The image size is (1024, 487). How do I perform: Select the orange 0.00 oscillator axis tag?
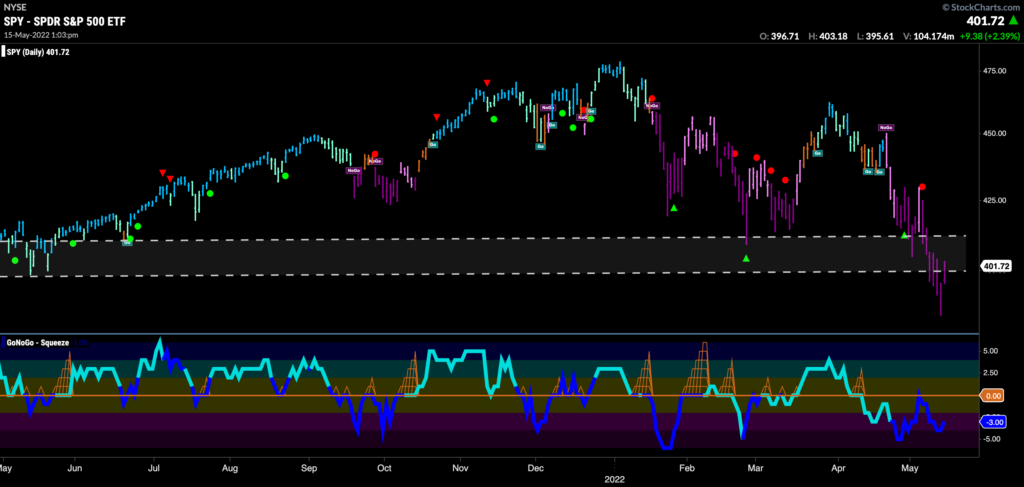pyautogui.click(x=993, y=396)
